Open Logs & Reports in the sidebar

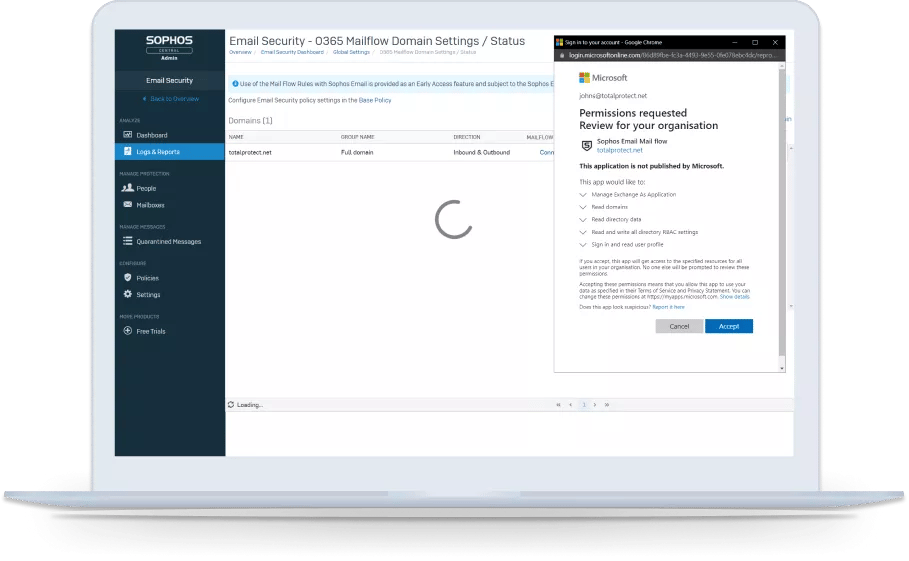(x=169, y=151)
